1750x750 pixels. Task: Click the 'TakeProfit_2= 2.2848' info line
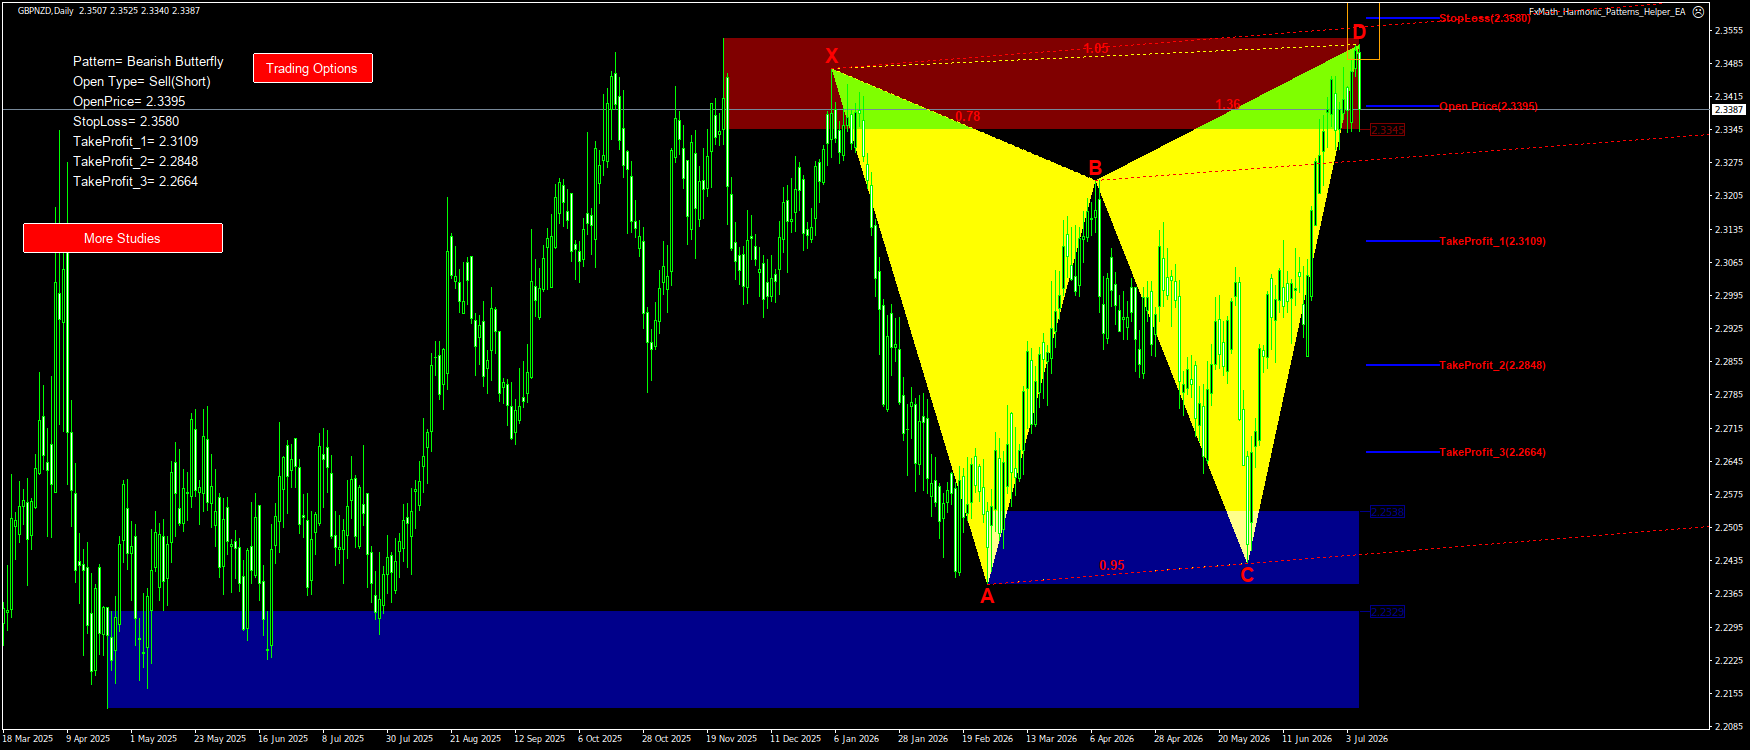tap(135, 161)
